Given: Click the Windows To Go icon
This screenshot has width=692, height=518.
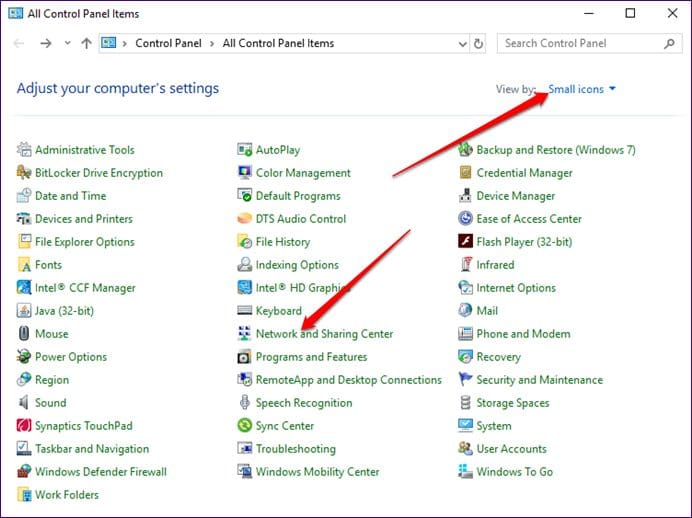Looking at the screenshot, I should click(465, 471).
